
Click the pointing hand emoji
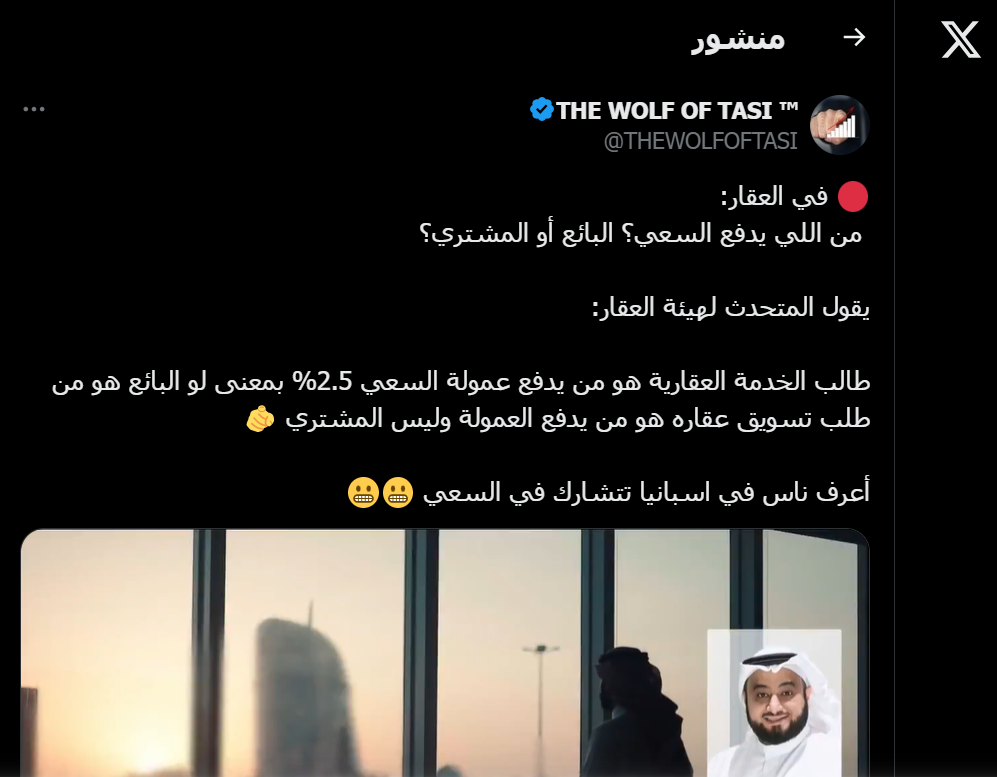[x=260, y=419]
